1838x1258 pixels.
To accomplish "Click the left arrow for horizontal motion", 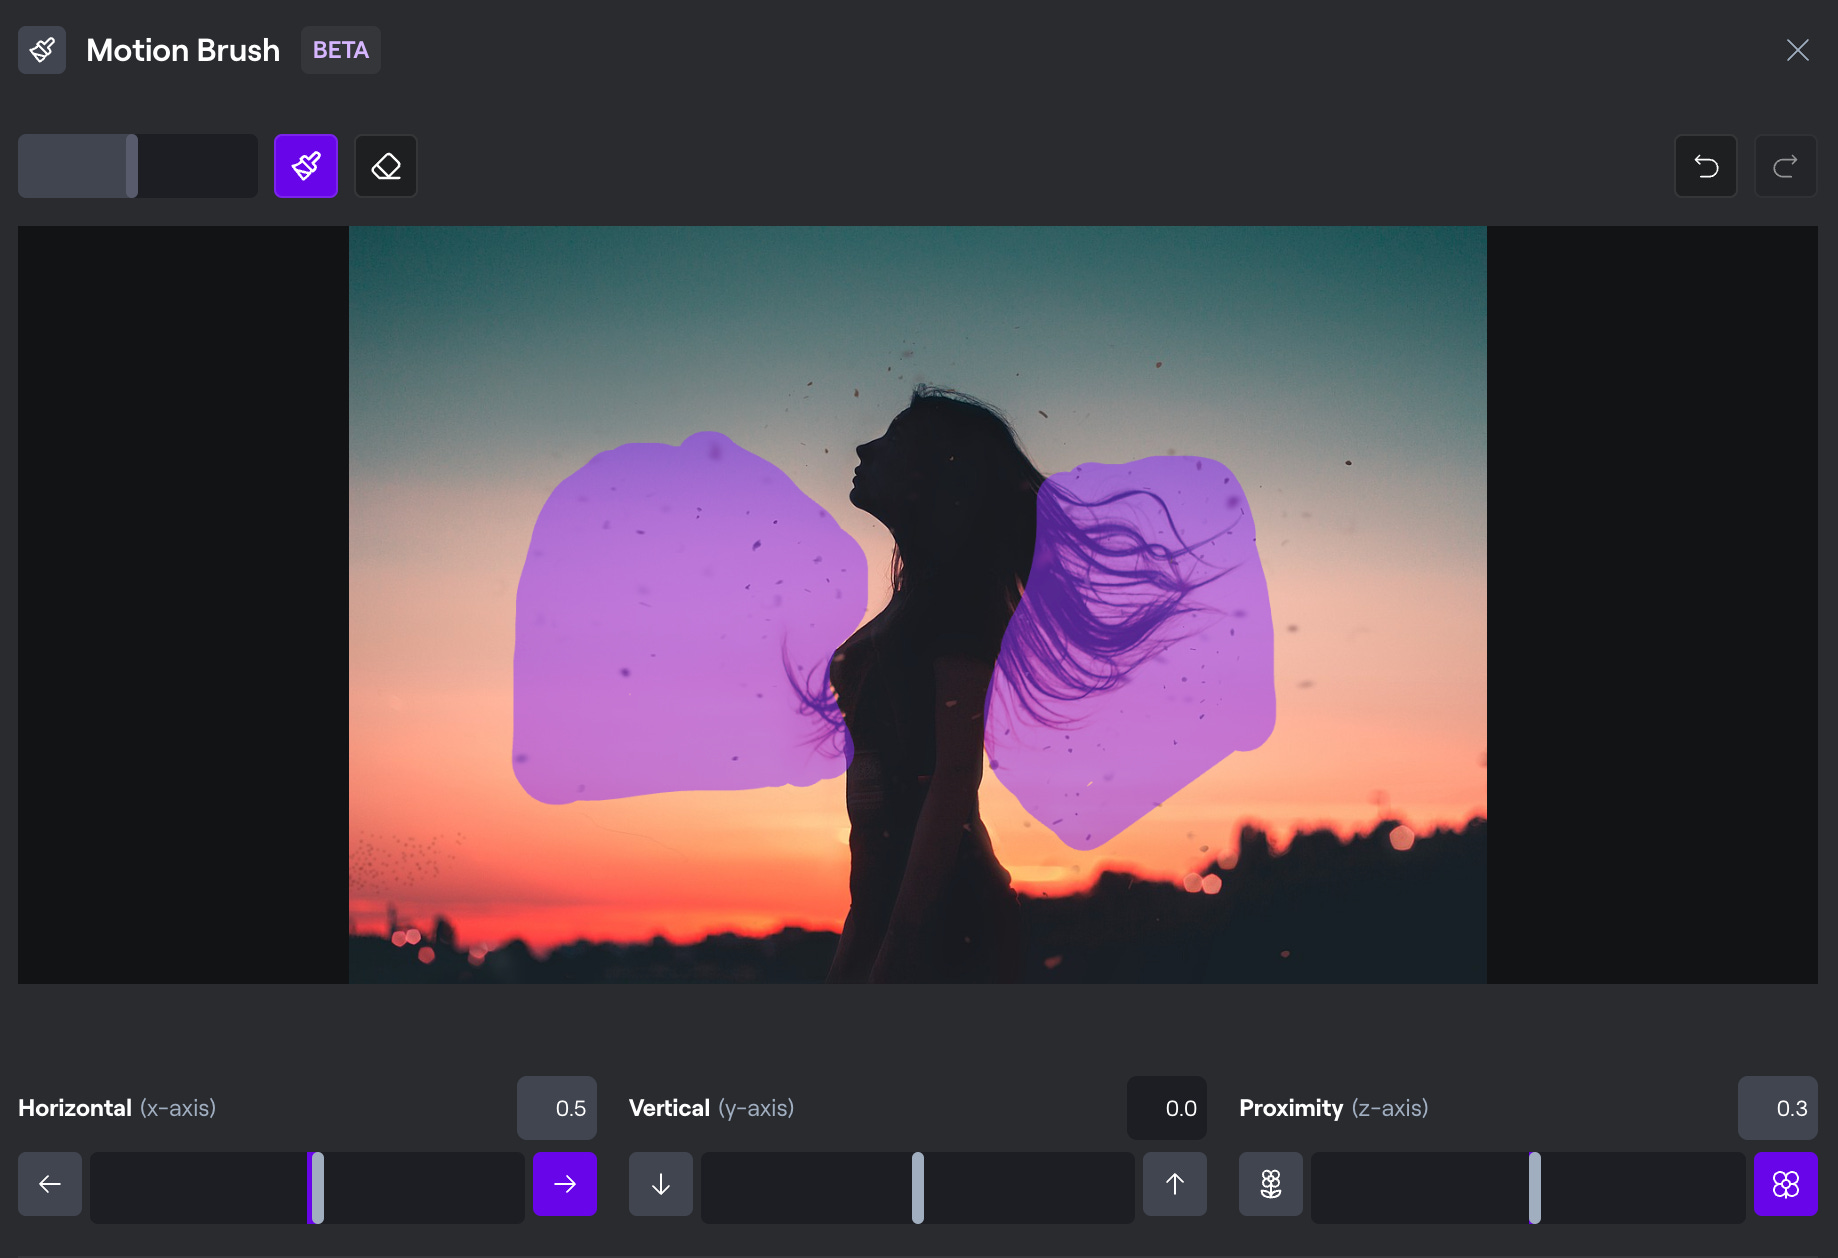I will pyautogui.click(x=50, y=1184).
